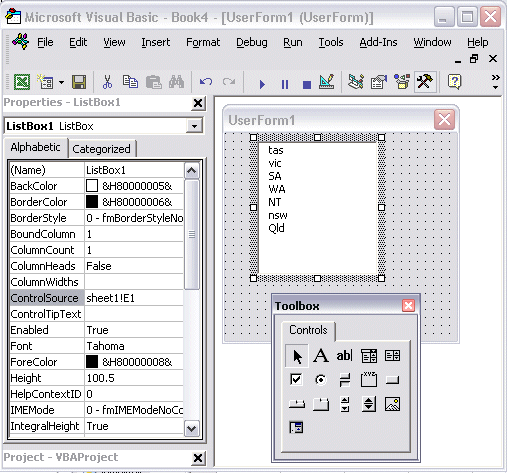Open the ListBox1 object dropdown

[x=194, y=126]
